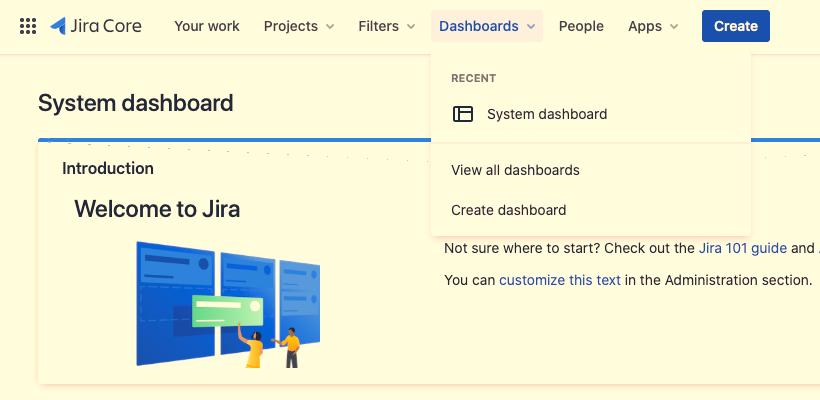
Task: Click the RECENT section label
Action: click(x=473, y=78)
